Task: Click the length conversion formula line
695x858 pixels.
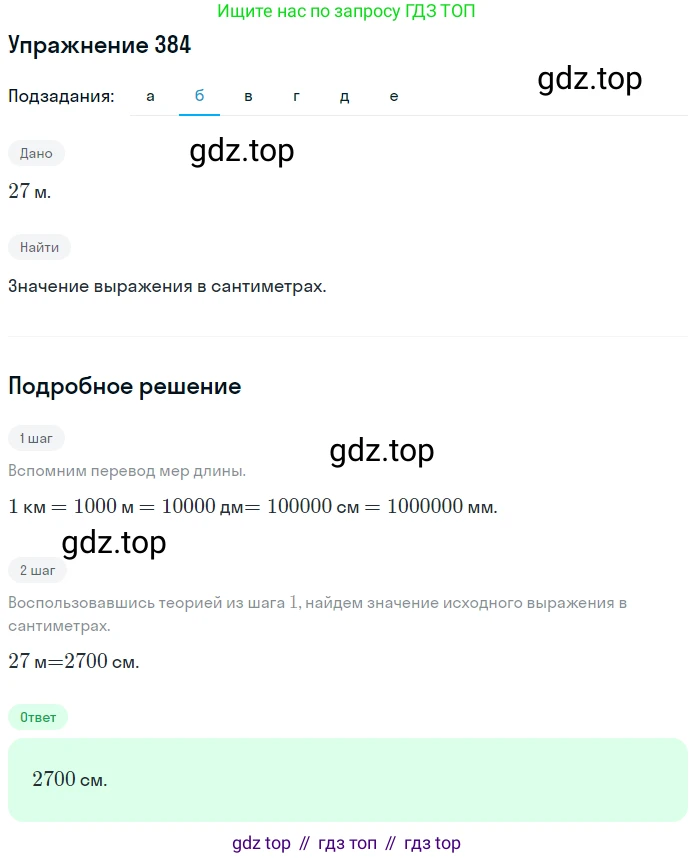Action: click(253, 506)
